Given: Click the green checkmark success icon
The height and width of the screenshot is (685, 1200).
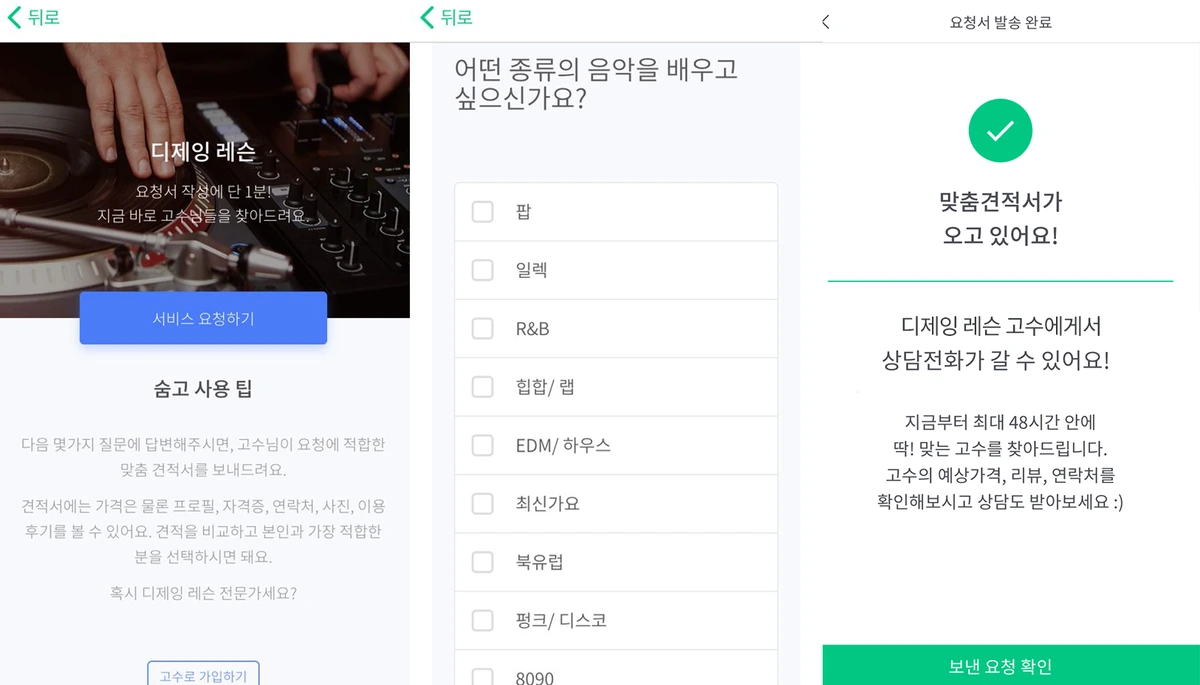Looking at the screenshot, I should pyautogui.click(x=1000, y=130).
